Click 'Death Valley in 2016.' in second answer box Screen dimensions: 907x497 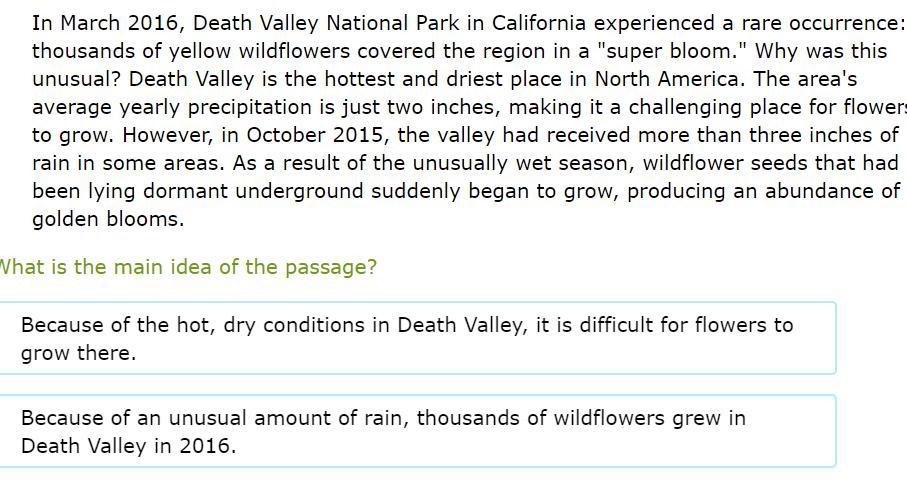pyautogui.click(x=128, y=446)
